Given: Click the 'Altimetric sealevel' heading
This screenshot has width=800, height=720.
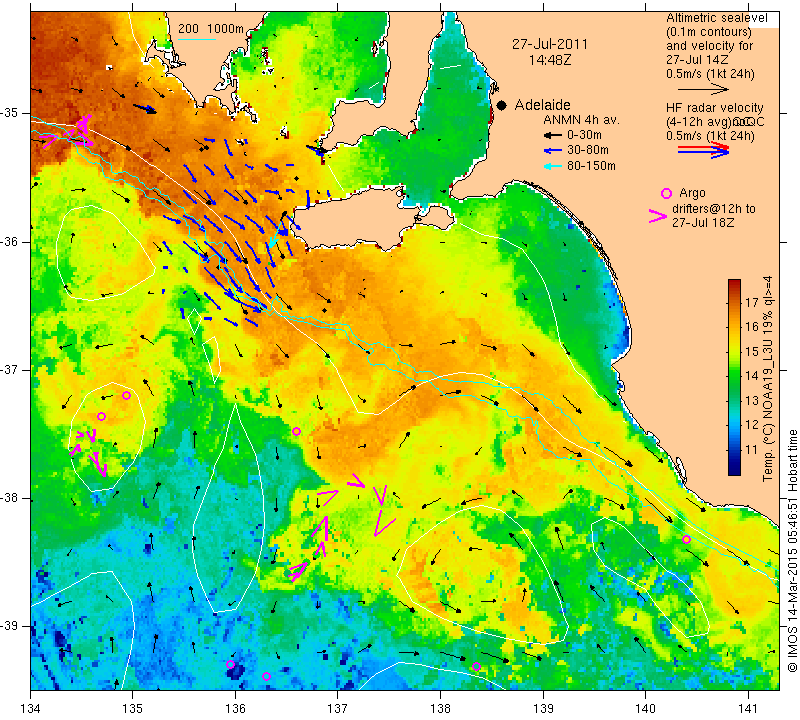Looking at the screenshot, I should [717, 18].
